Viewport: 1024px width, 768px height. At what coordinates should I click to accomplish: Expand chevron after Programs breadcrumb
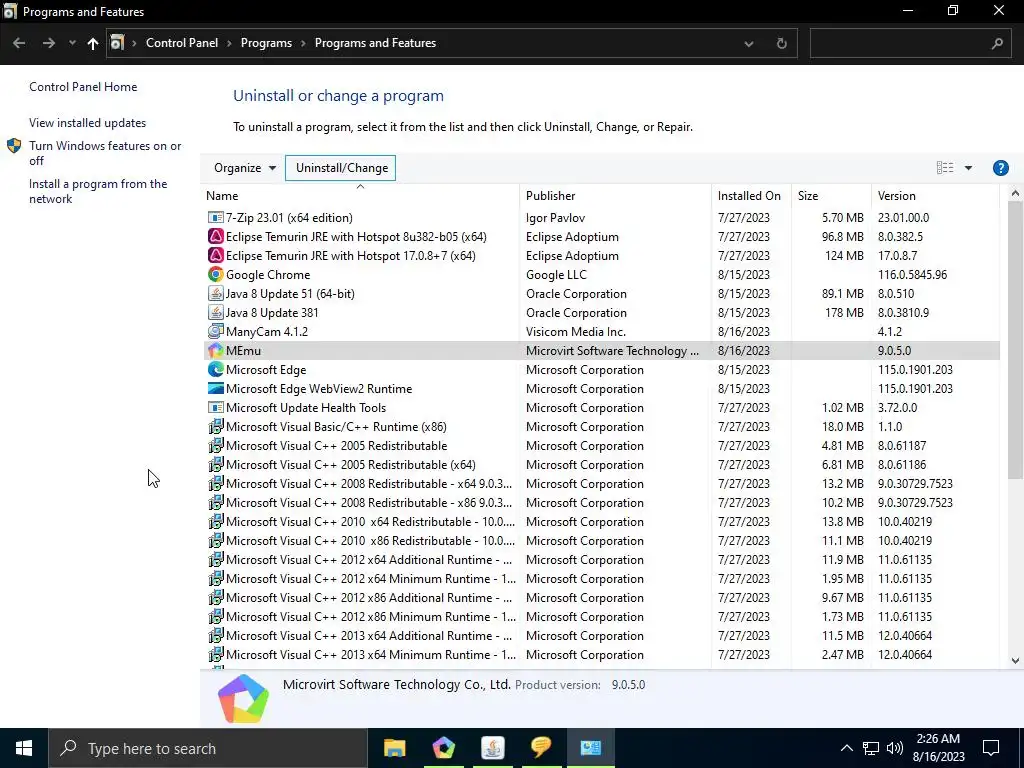304,43
